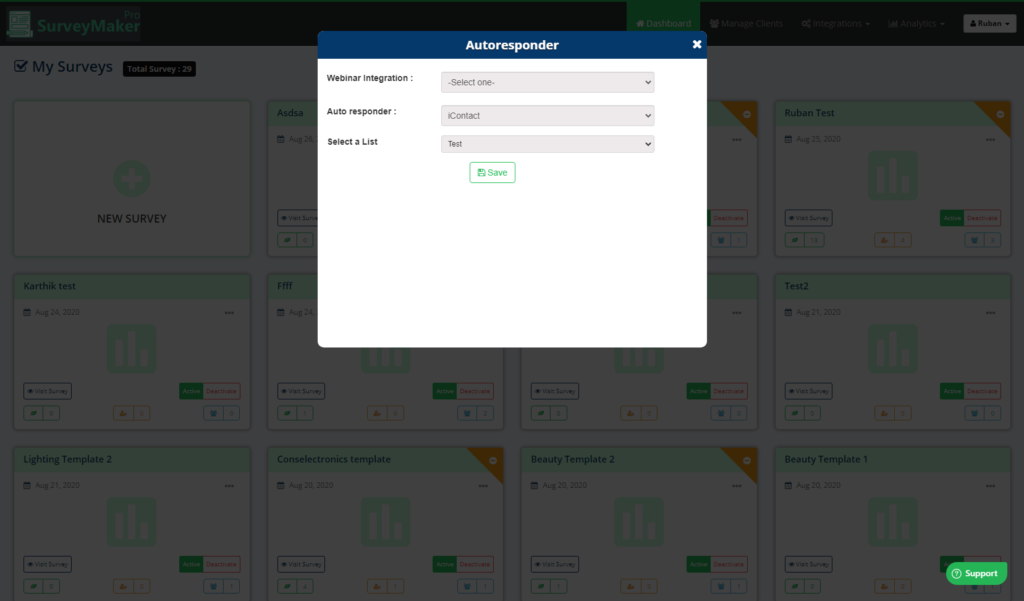Viewport: 1024px width, 601px height.
Task: Set Lighting Template 2 survey to Active
Action: point(191,564)
